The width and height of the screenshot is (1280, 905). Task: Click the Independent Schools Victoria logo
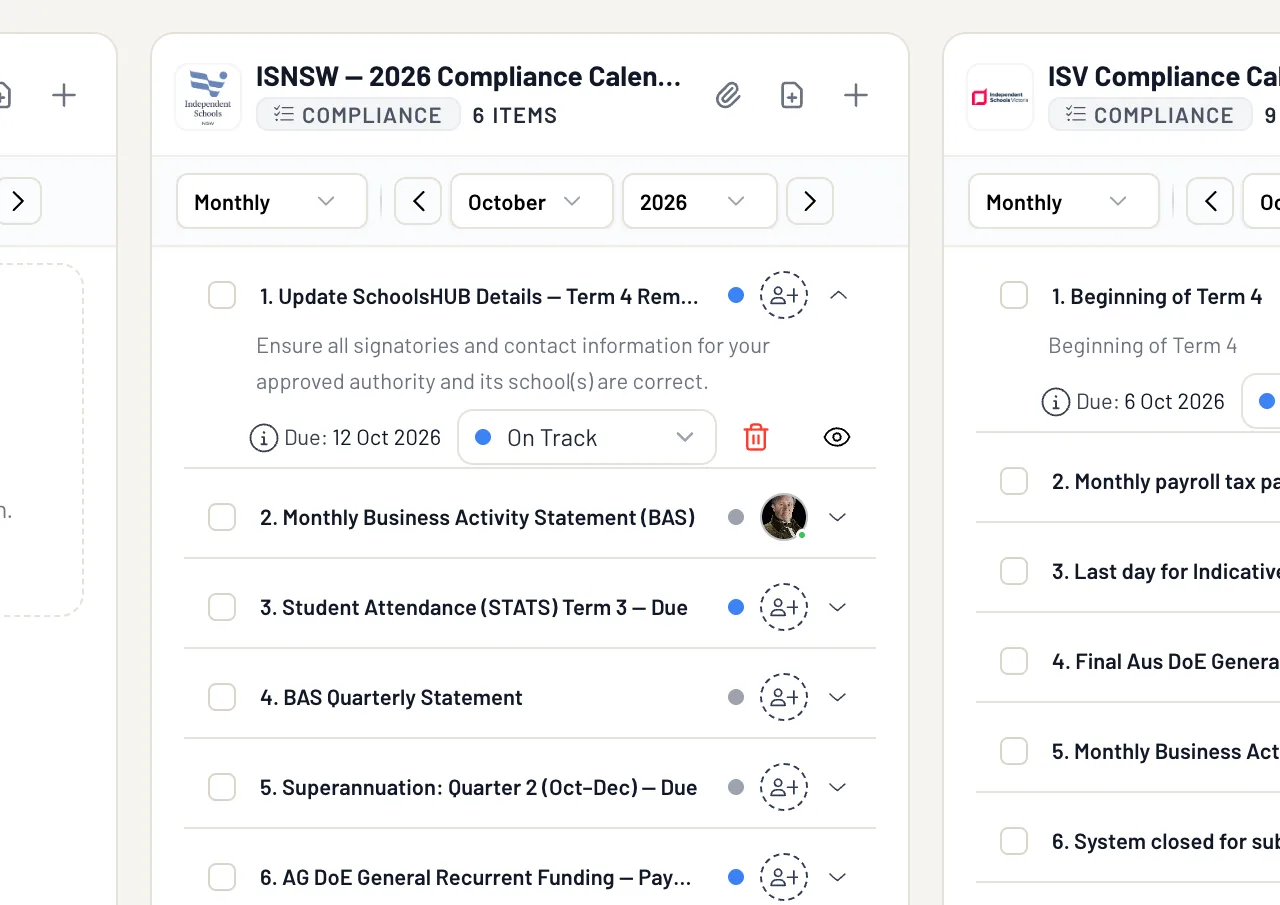pyautogui.click(x=1000, y=97)
